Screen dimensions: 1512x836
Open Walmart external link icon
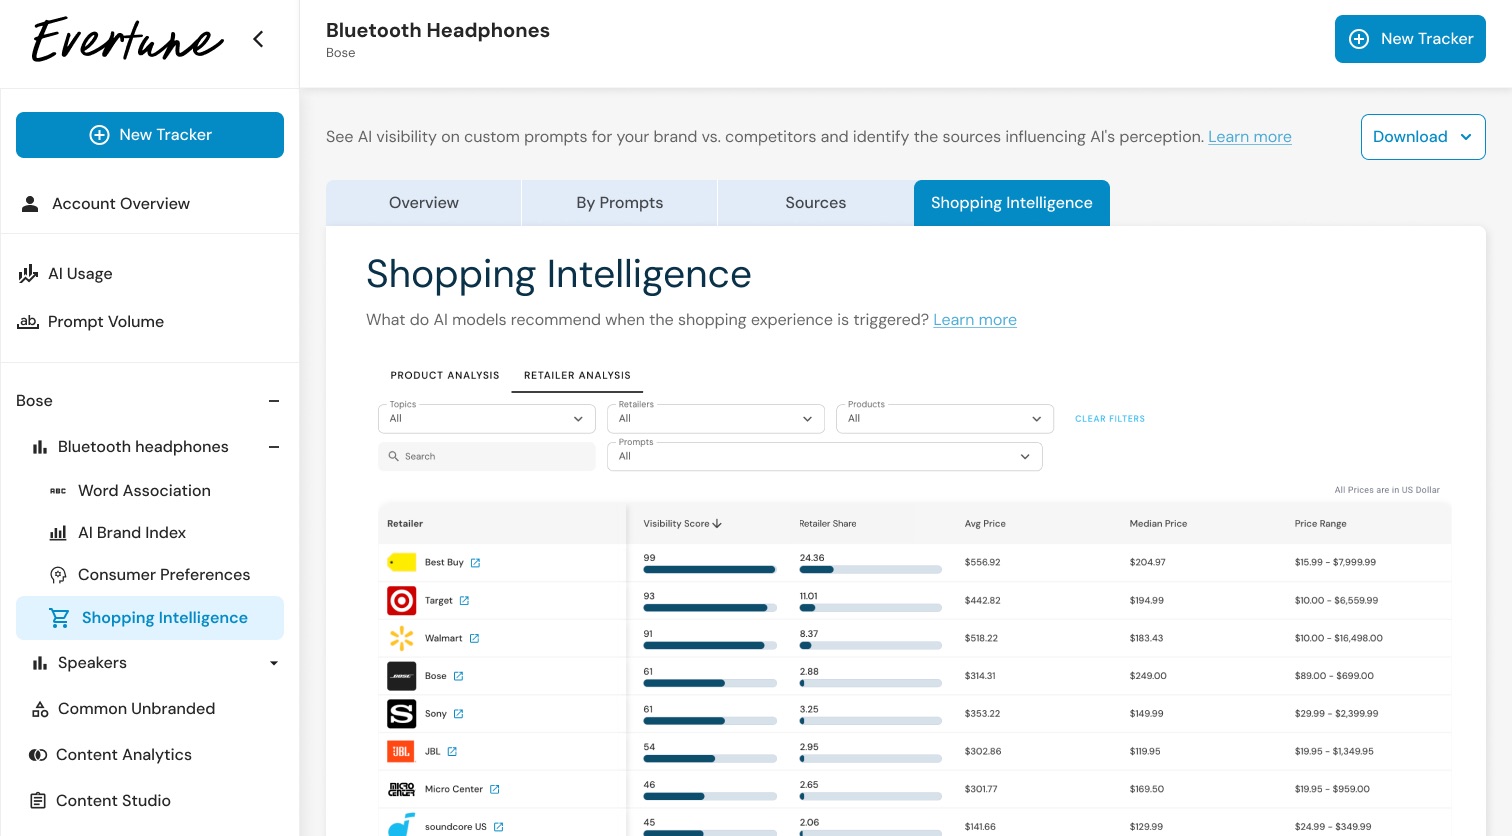[x=474, y=638]
